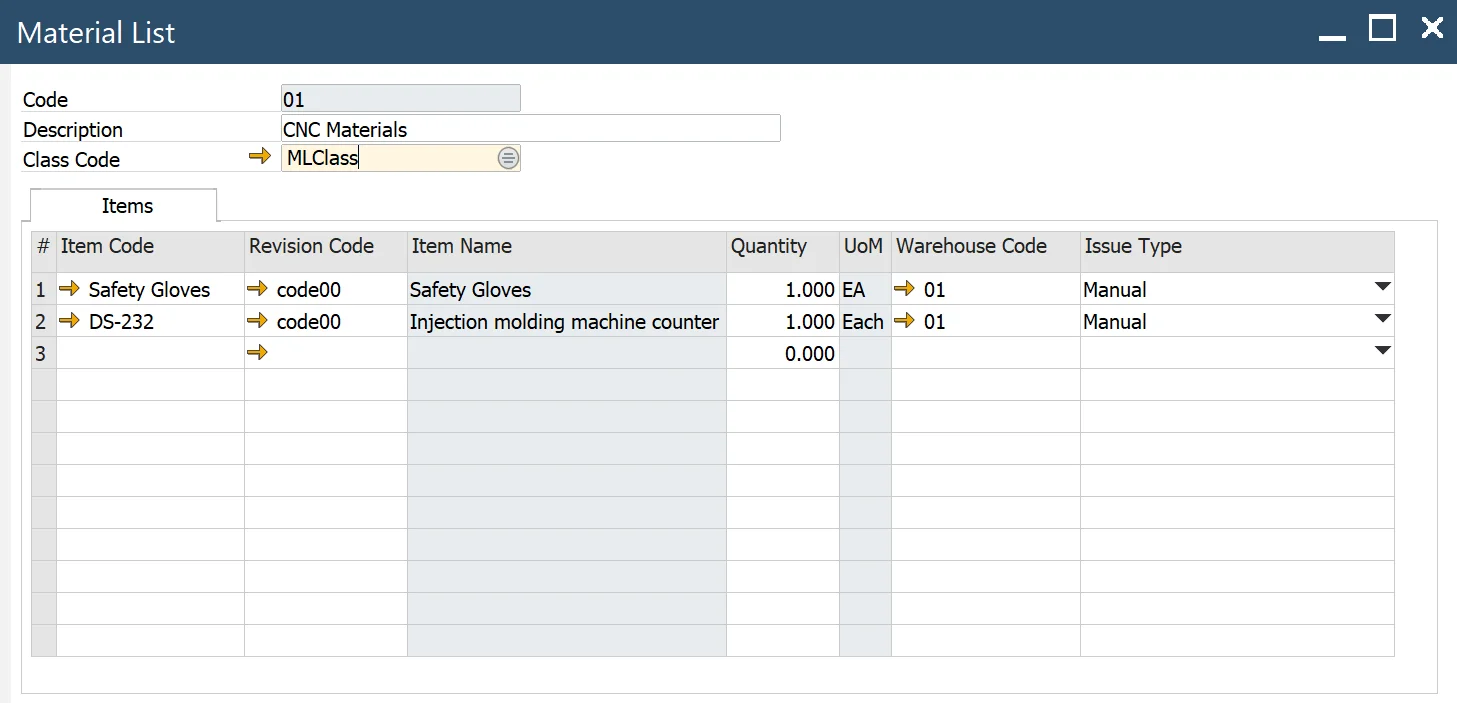Open link arrow for Safety Gloves item code
Screen dimensions: 1457x703
point(68,289)
